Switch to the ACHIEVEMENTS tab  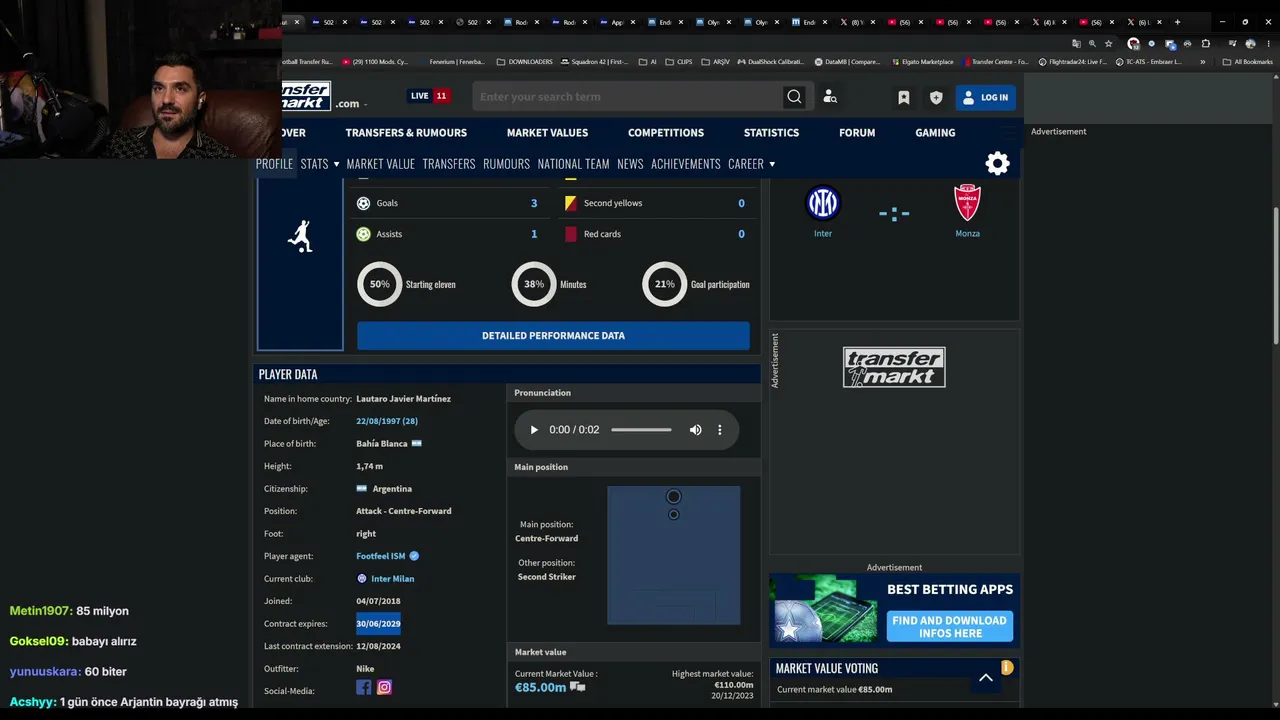[x=686, y=164]
